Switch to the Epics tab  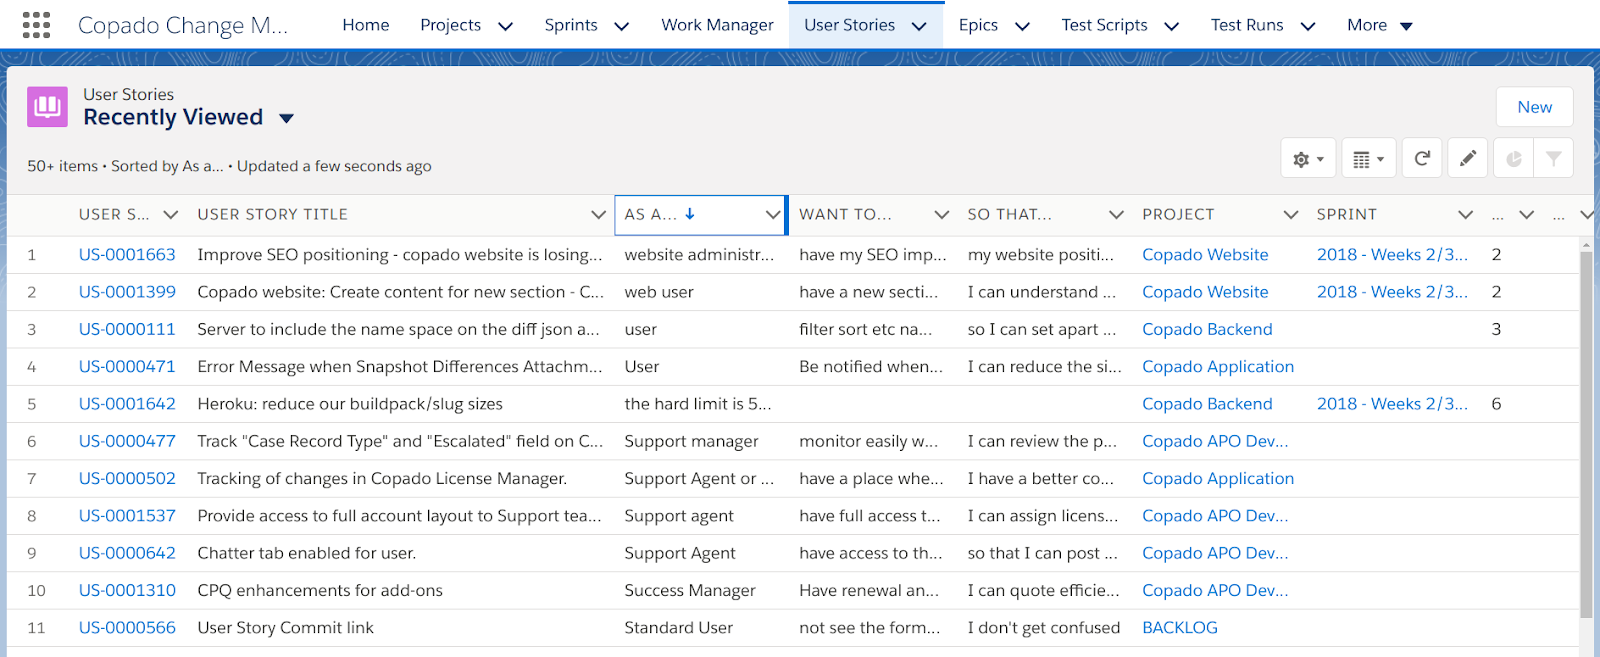coord(978,25)
